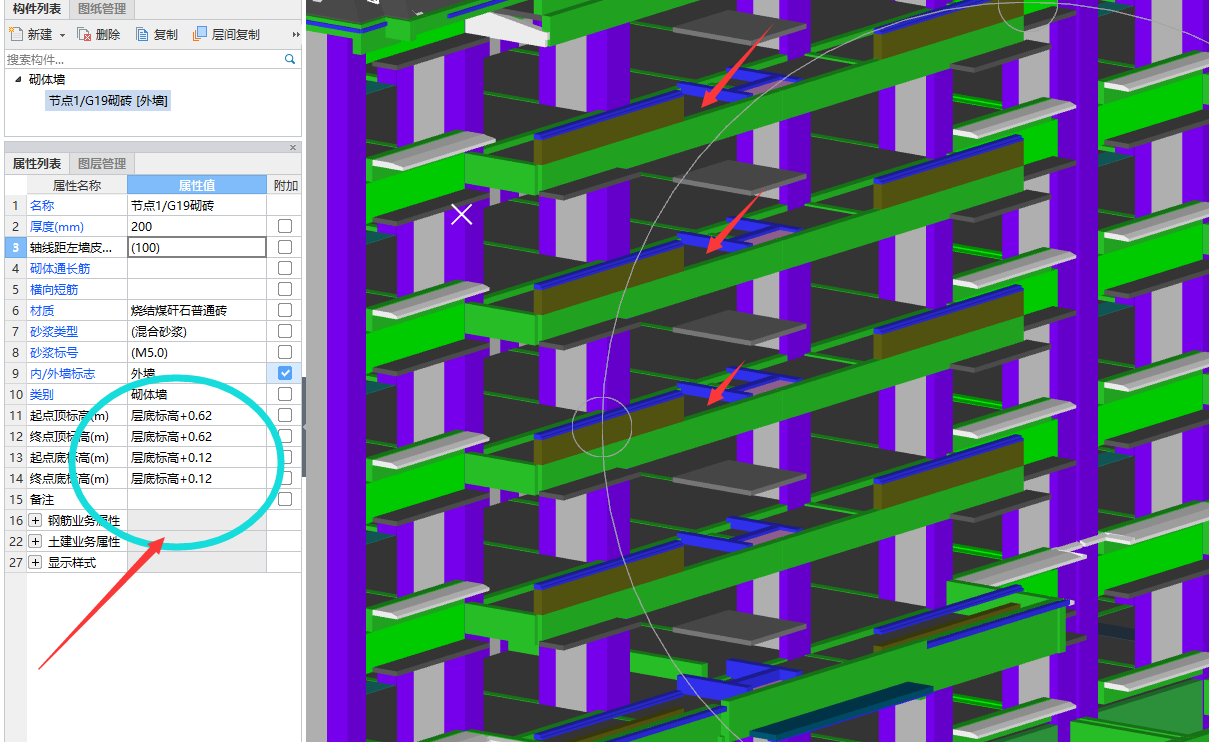Viewport: 1209px width, 742px height.
Task: Click the 类别 value 砌体墙
Action: tap(197, 394)
